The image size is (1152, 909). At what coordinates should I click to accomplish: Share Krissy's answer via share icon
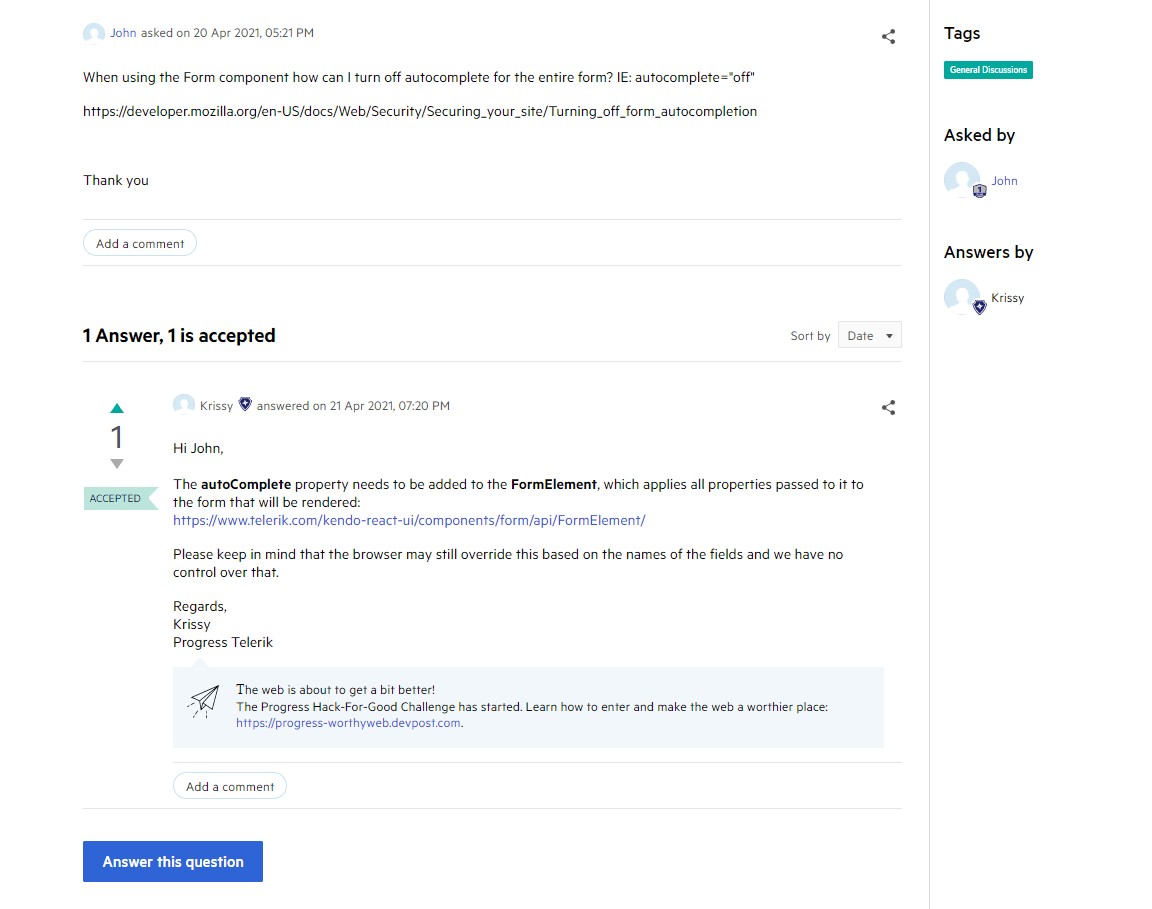tap(888, 408)
